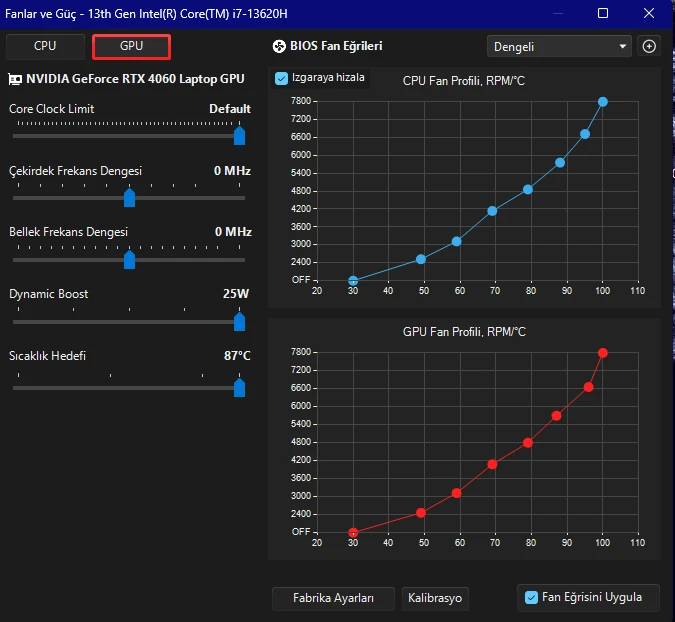Click 'BIOS Fan Eğrileri' heading text
The width and height of the screenshot is (675, 622).
pos(336,46)
